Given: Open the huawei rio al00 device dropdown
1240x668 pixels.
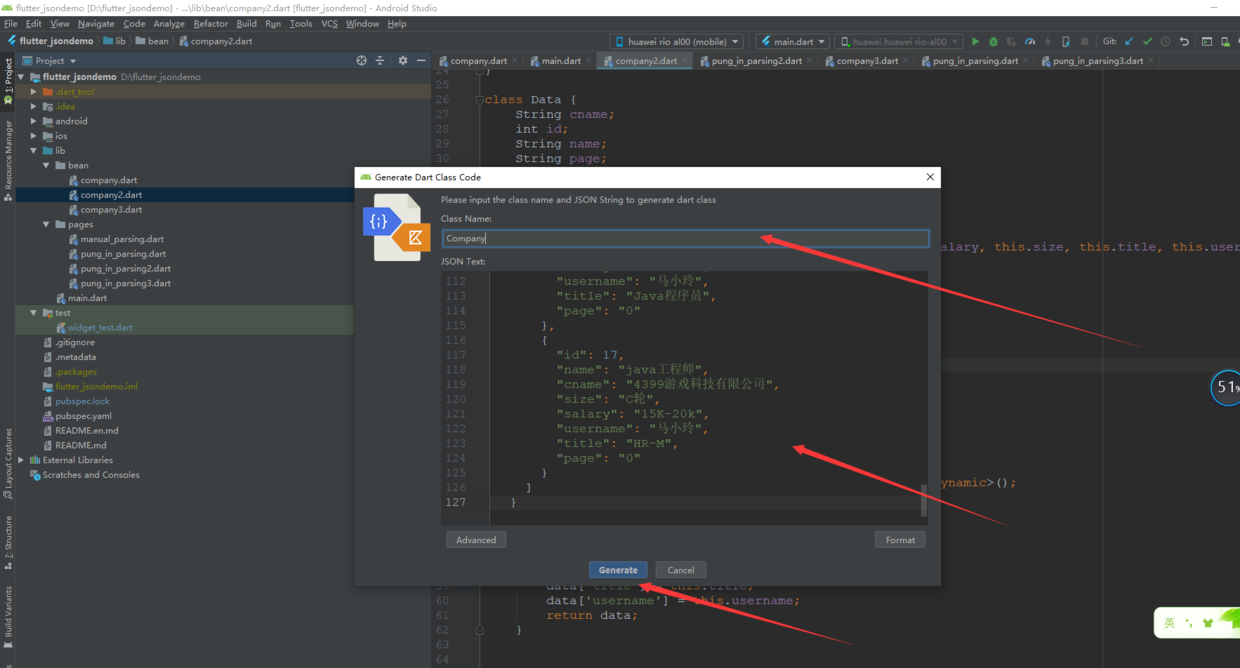Looking at the screenshot, I should tap(677, 42).
